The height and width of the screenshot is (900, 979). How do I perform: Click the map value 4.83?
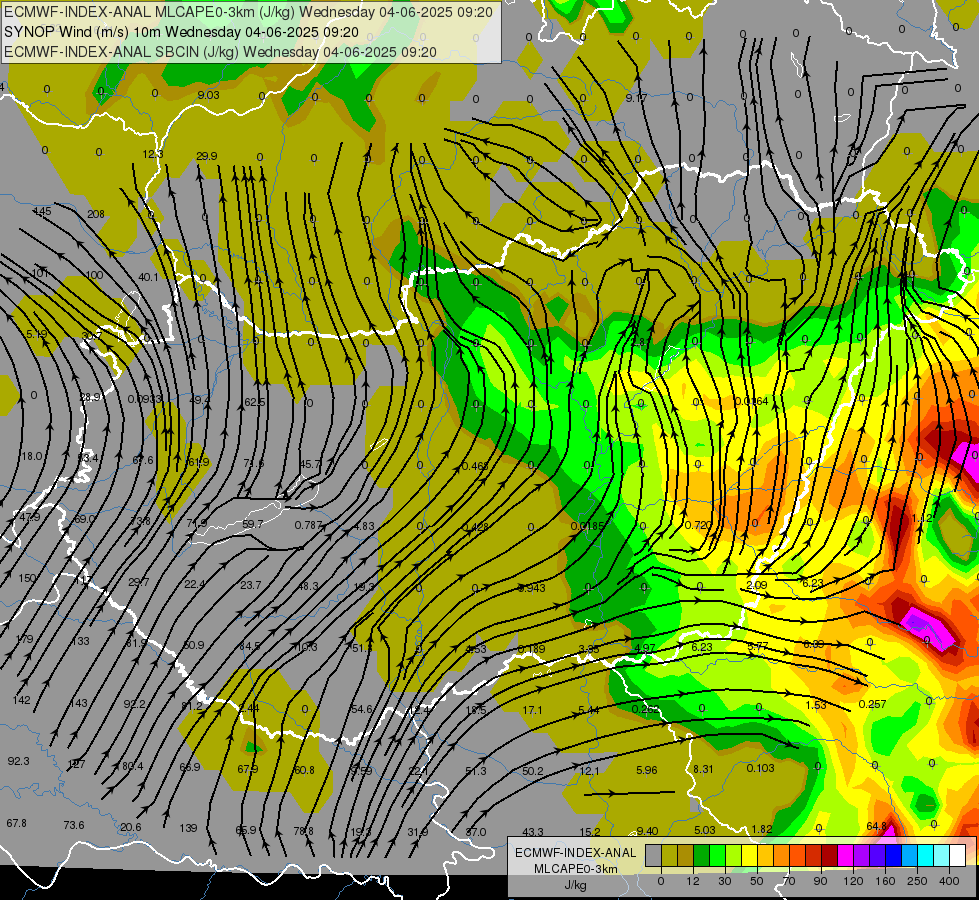coord(364,527)
